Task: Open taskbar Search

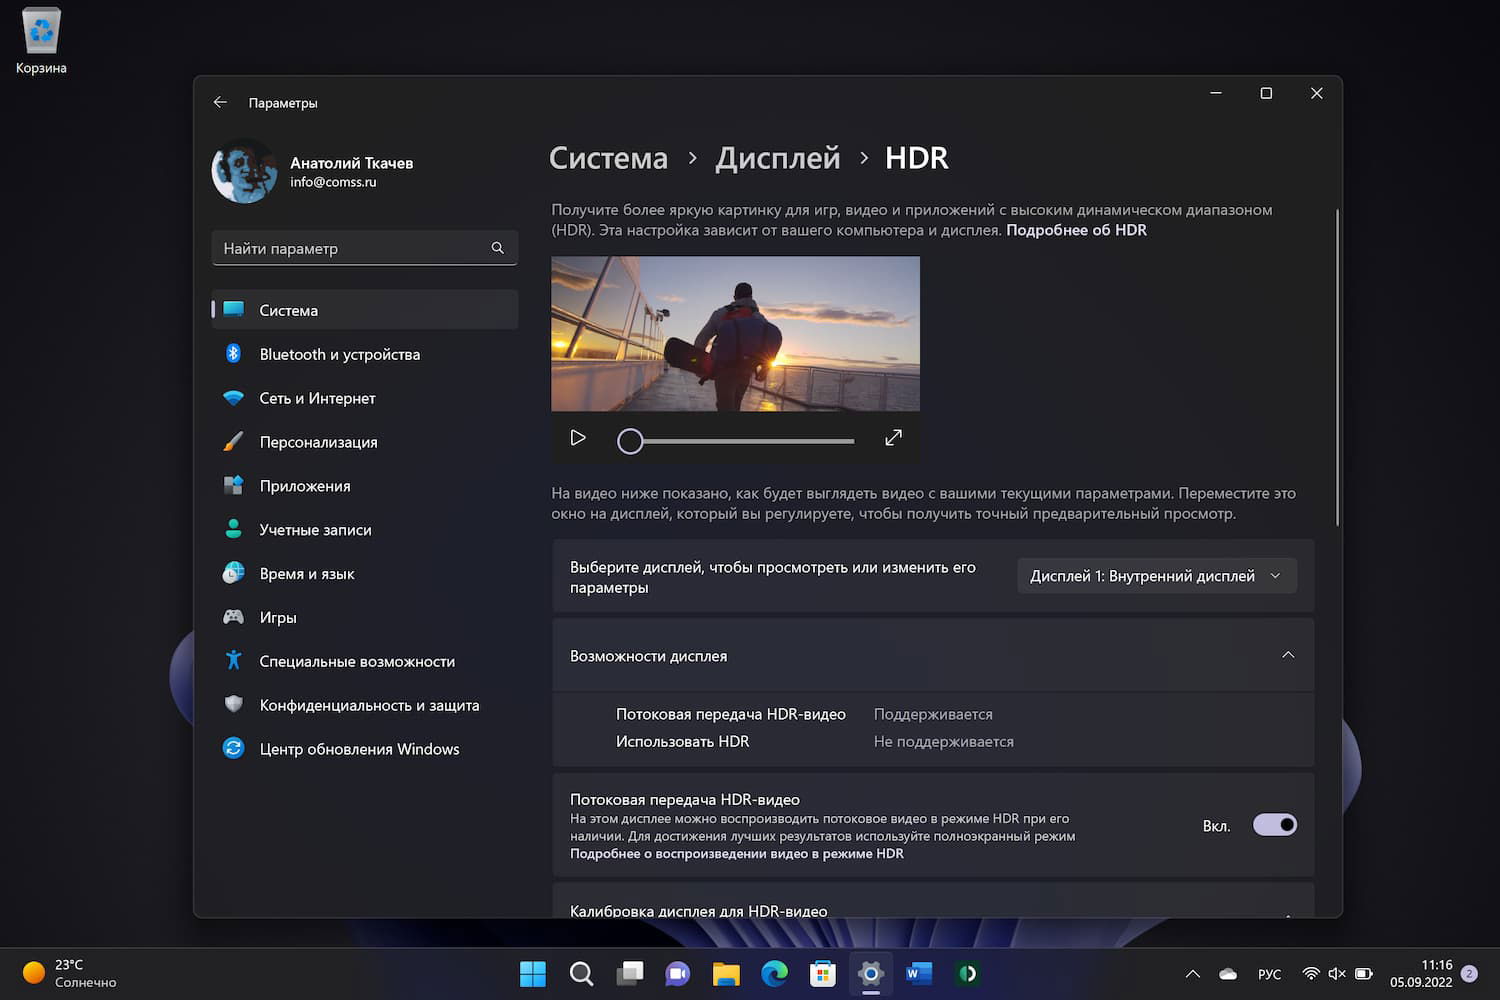Action: pos(581,973)
